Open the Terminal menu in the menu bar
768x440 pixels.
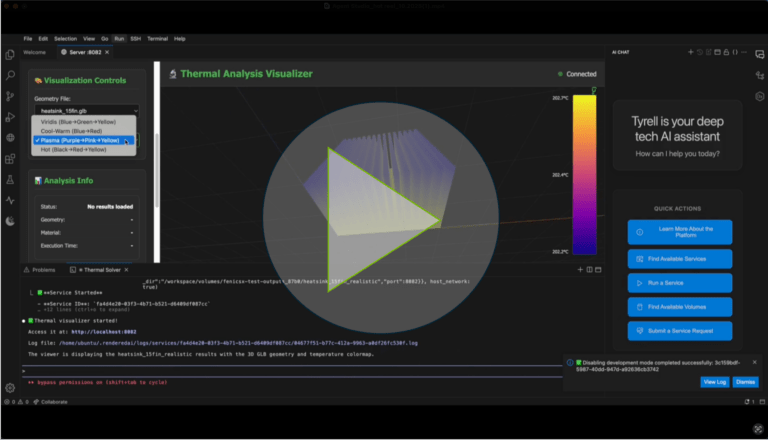(x=157, y=38)
